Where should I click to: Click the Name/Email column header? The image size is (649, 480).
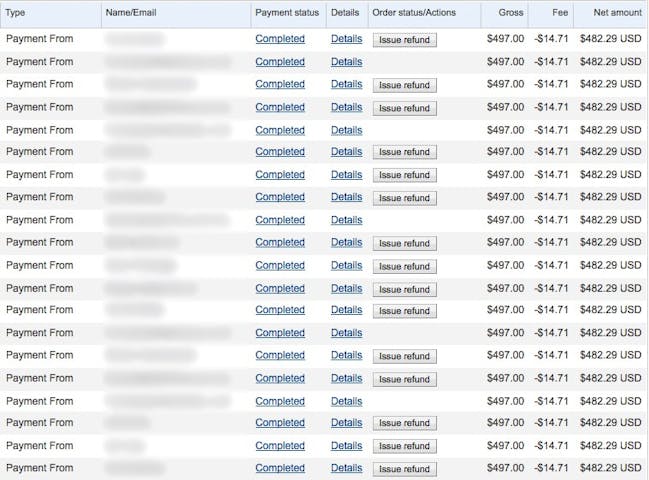(x=133, y=13)
